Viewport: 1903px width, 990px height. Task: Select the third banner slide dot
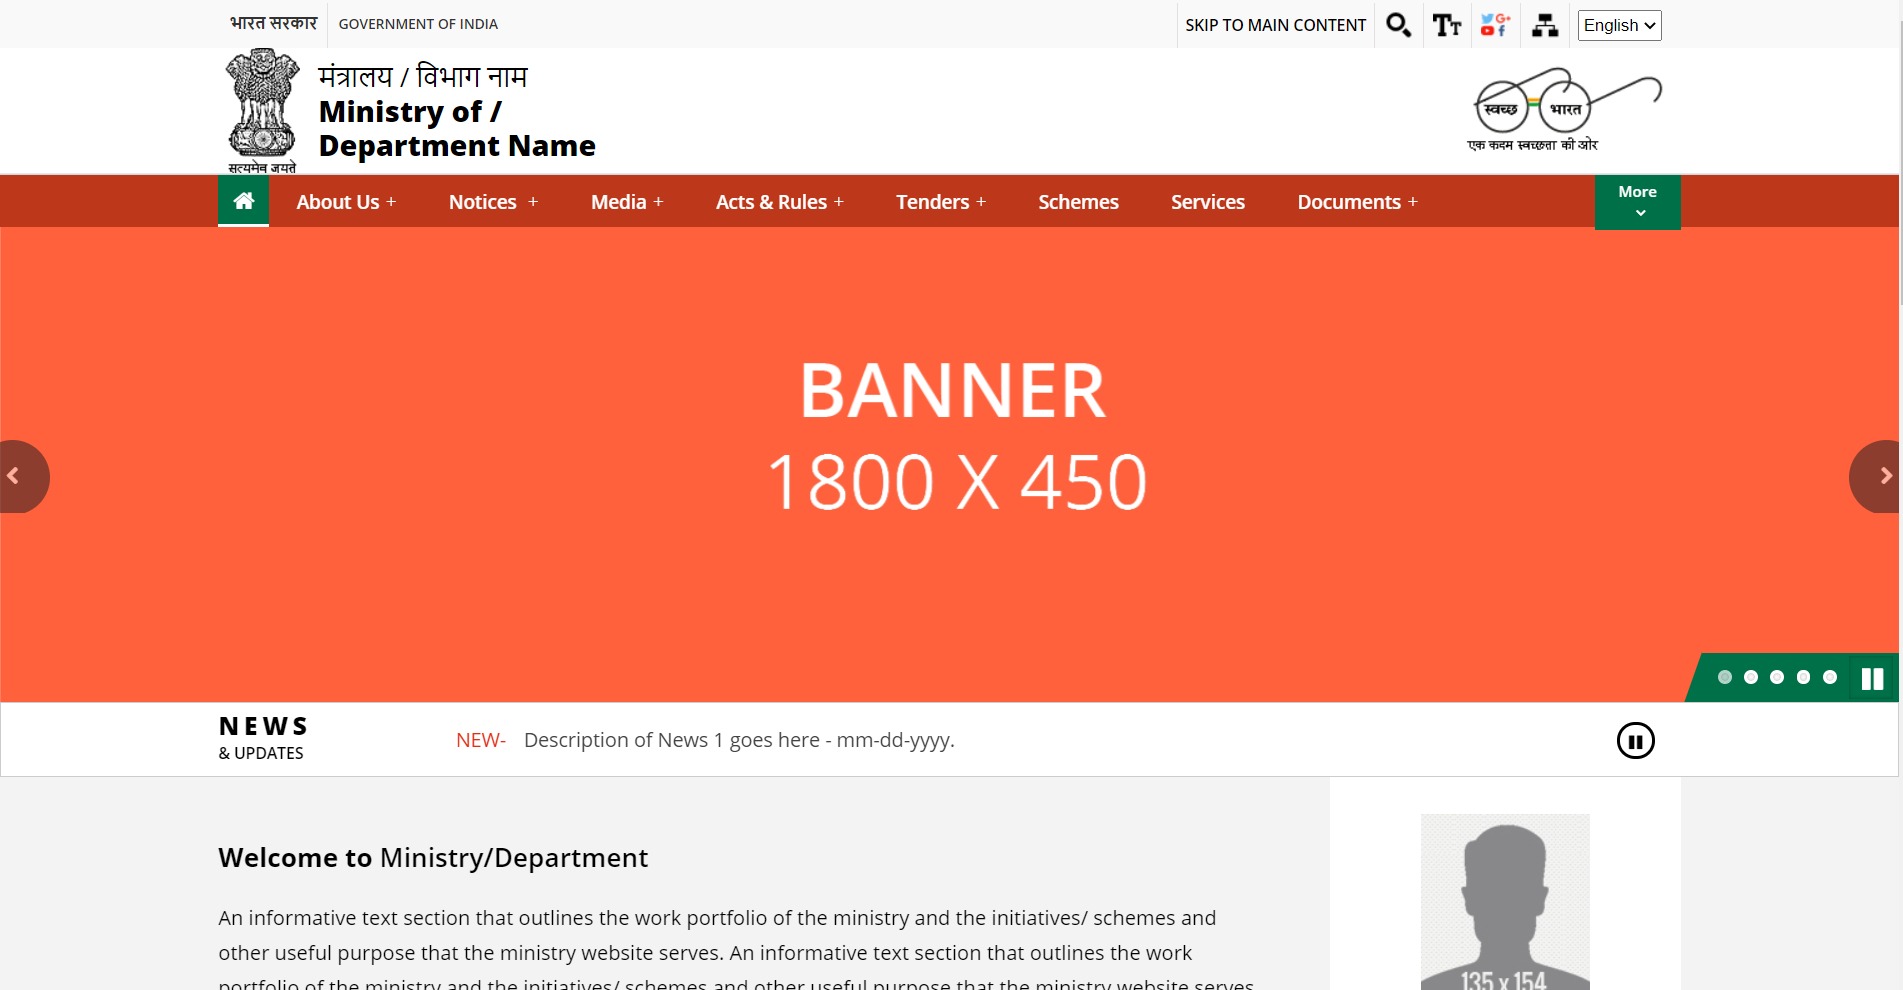point(1777,677)
